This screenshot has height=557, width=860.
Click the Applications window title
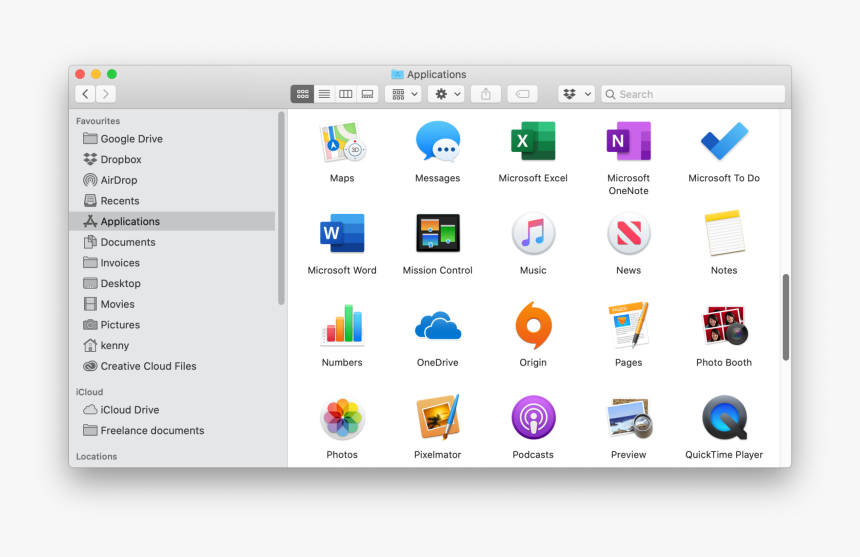[x=437, y=74]
